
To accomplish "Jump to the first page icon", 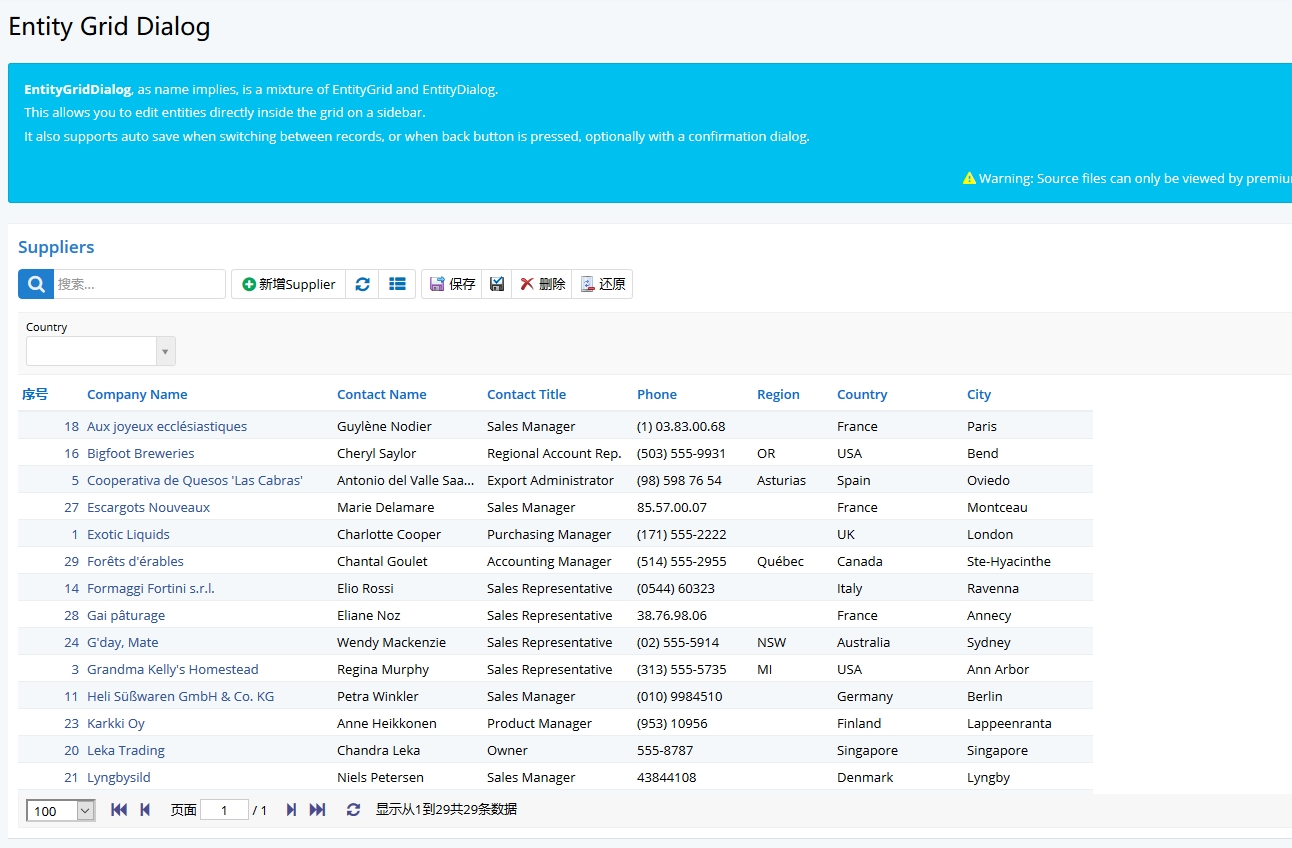I will [x=118, y=809].
